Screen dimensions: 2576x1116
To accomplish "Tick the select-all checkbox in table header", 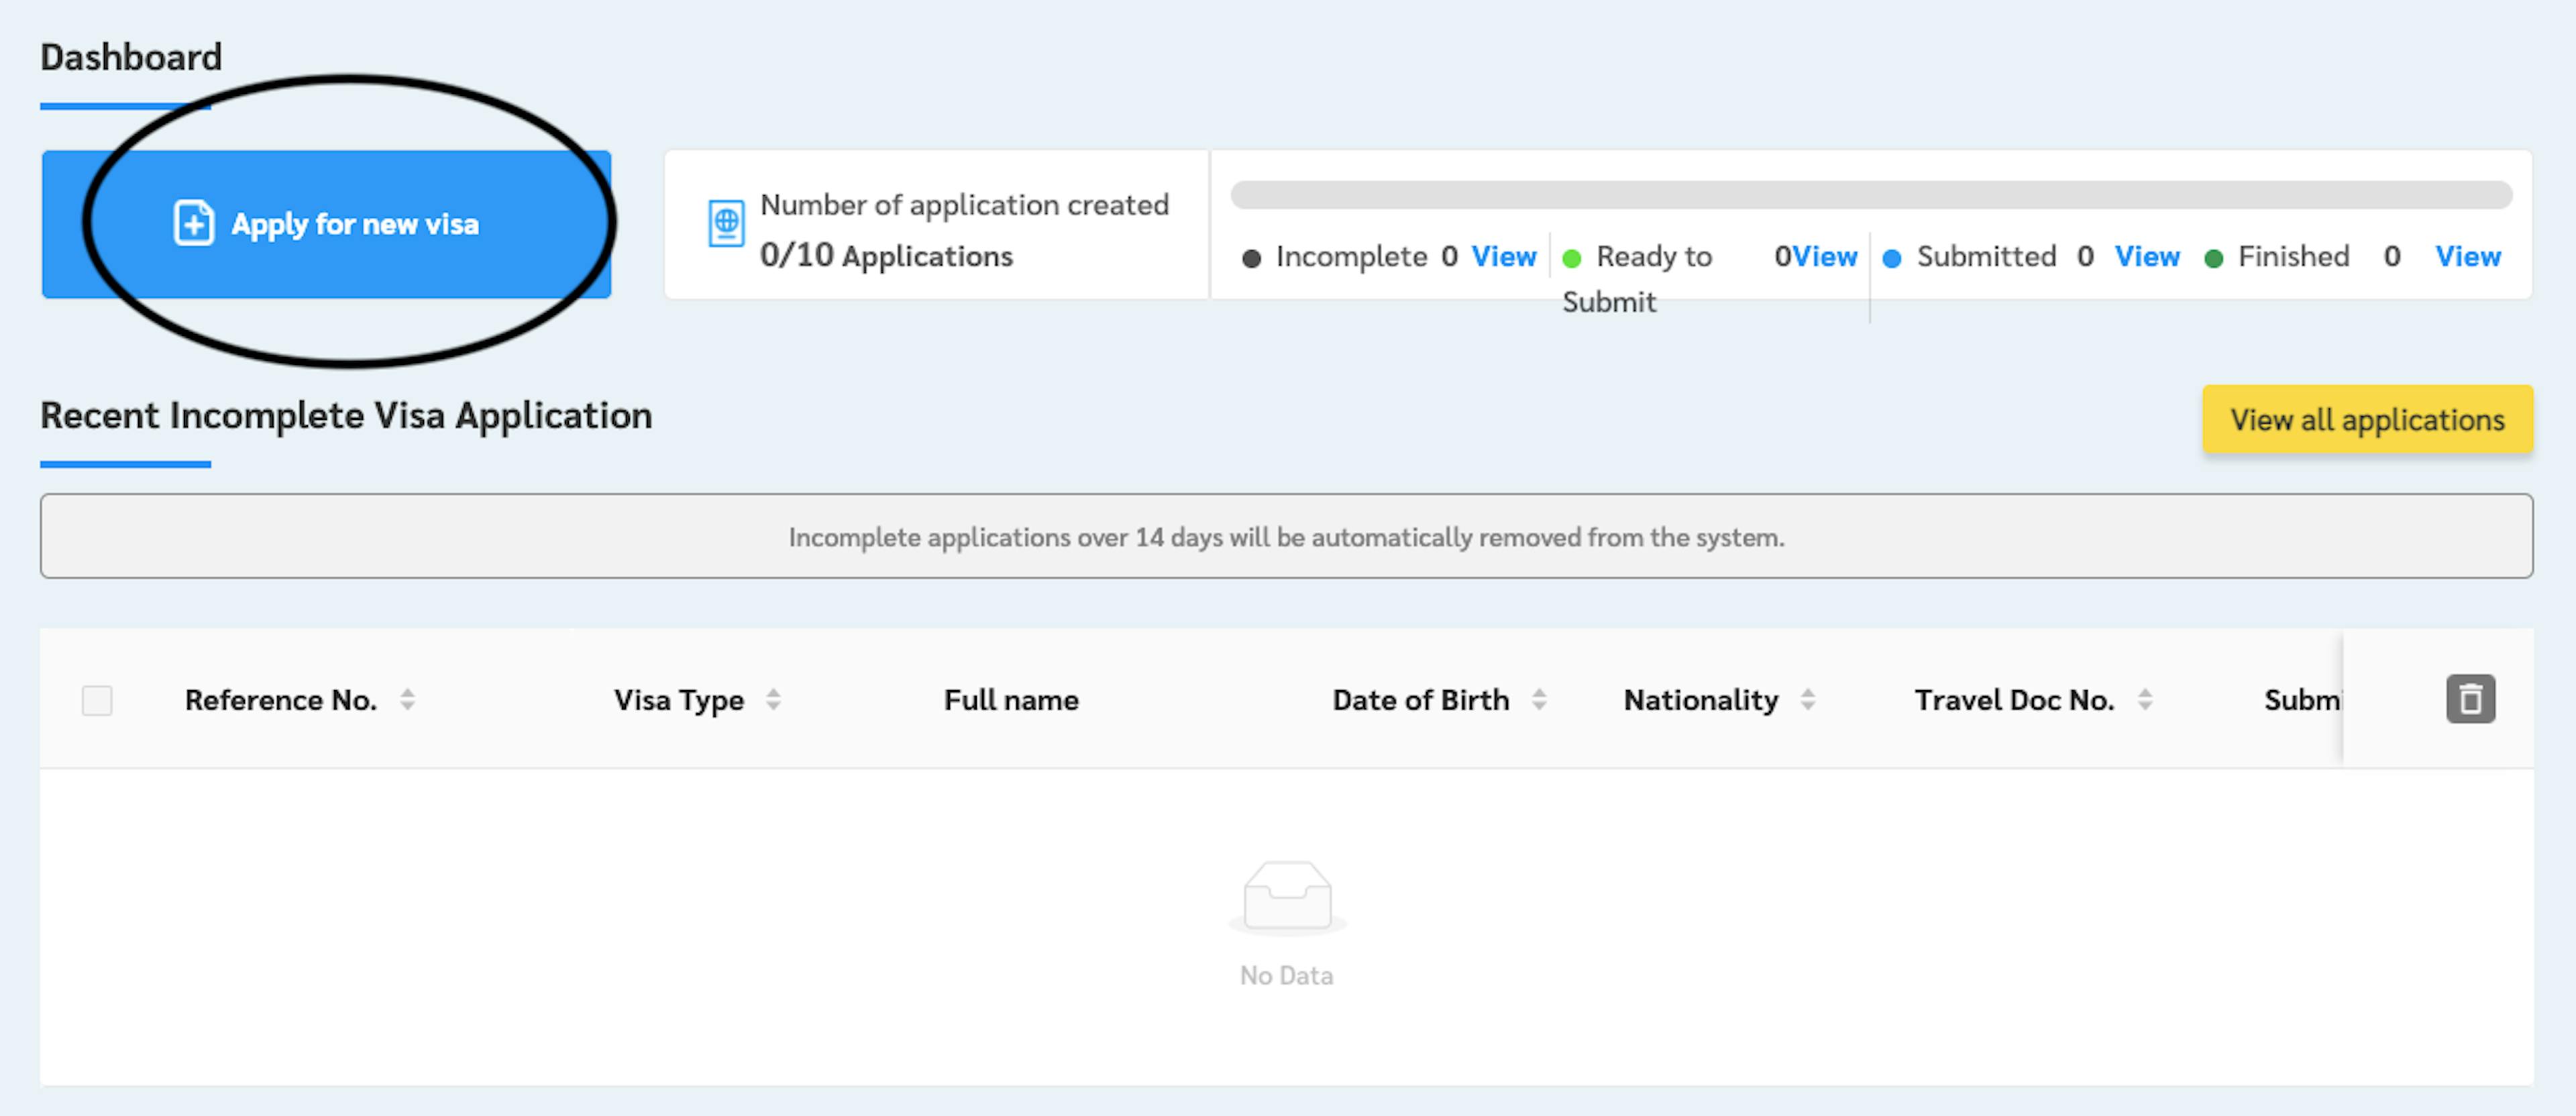I will (x=97, y=700).
